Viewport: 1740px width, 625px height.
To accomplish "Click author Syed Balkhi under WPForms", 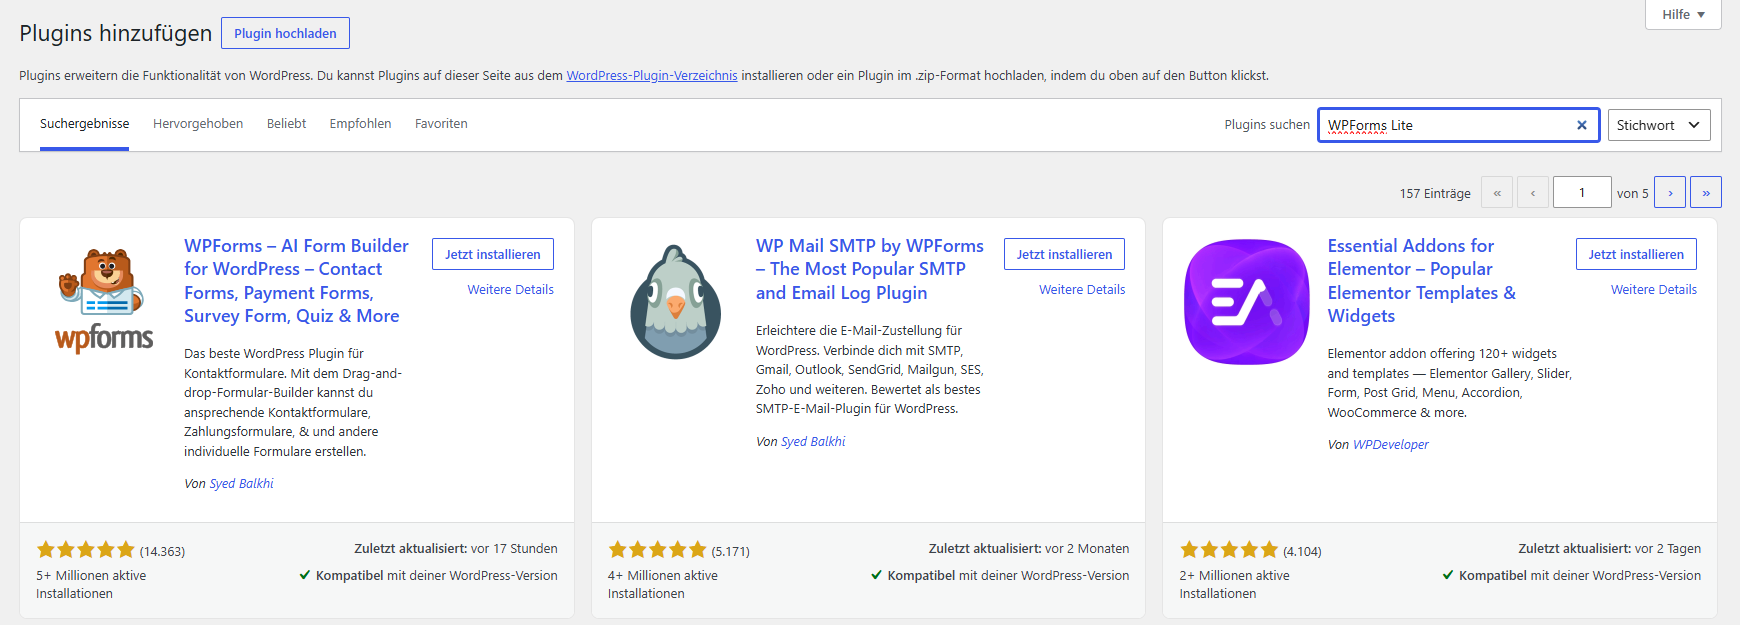I will [x=241, y=483].
